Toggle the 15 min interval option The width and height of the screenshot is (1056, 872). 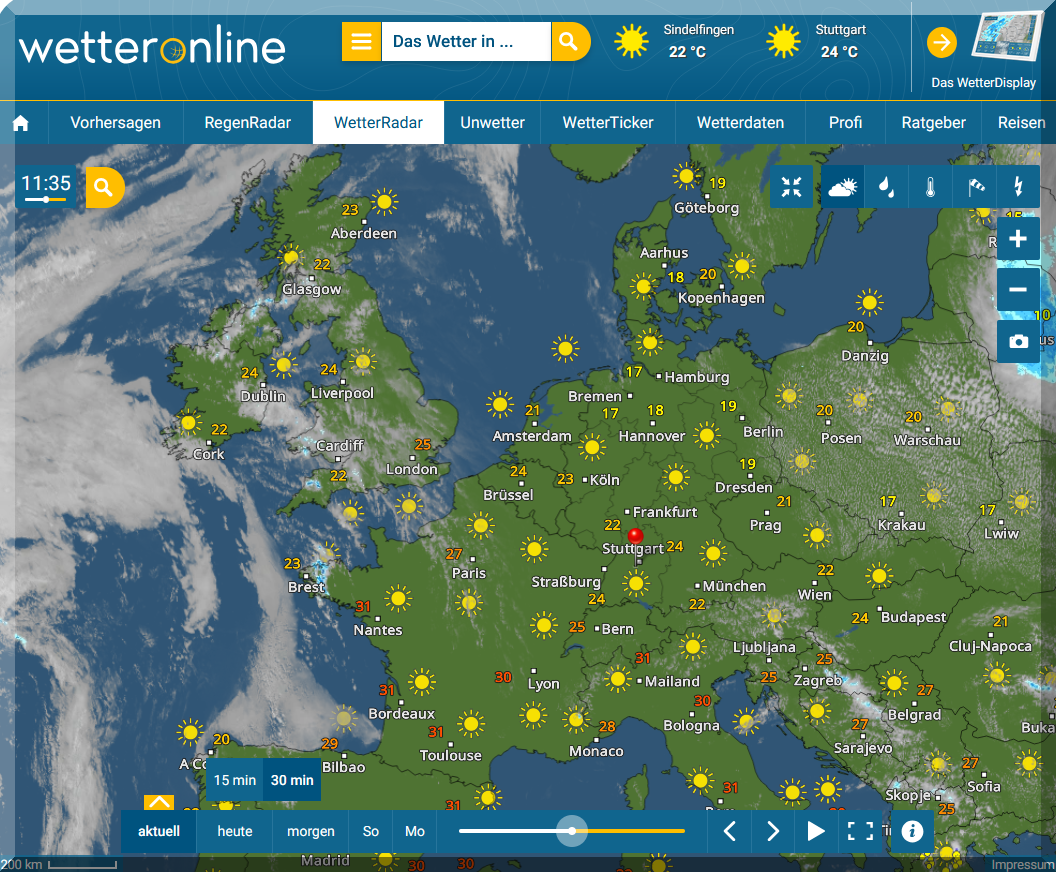[x=235, y=780]
